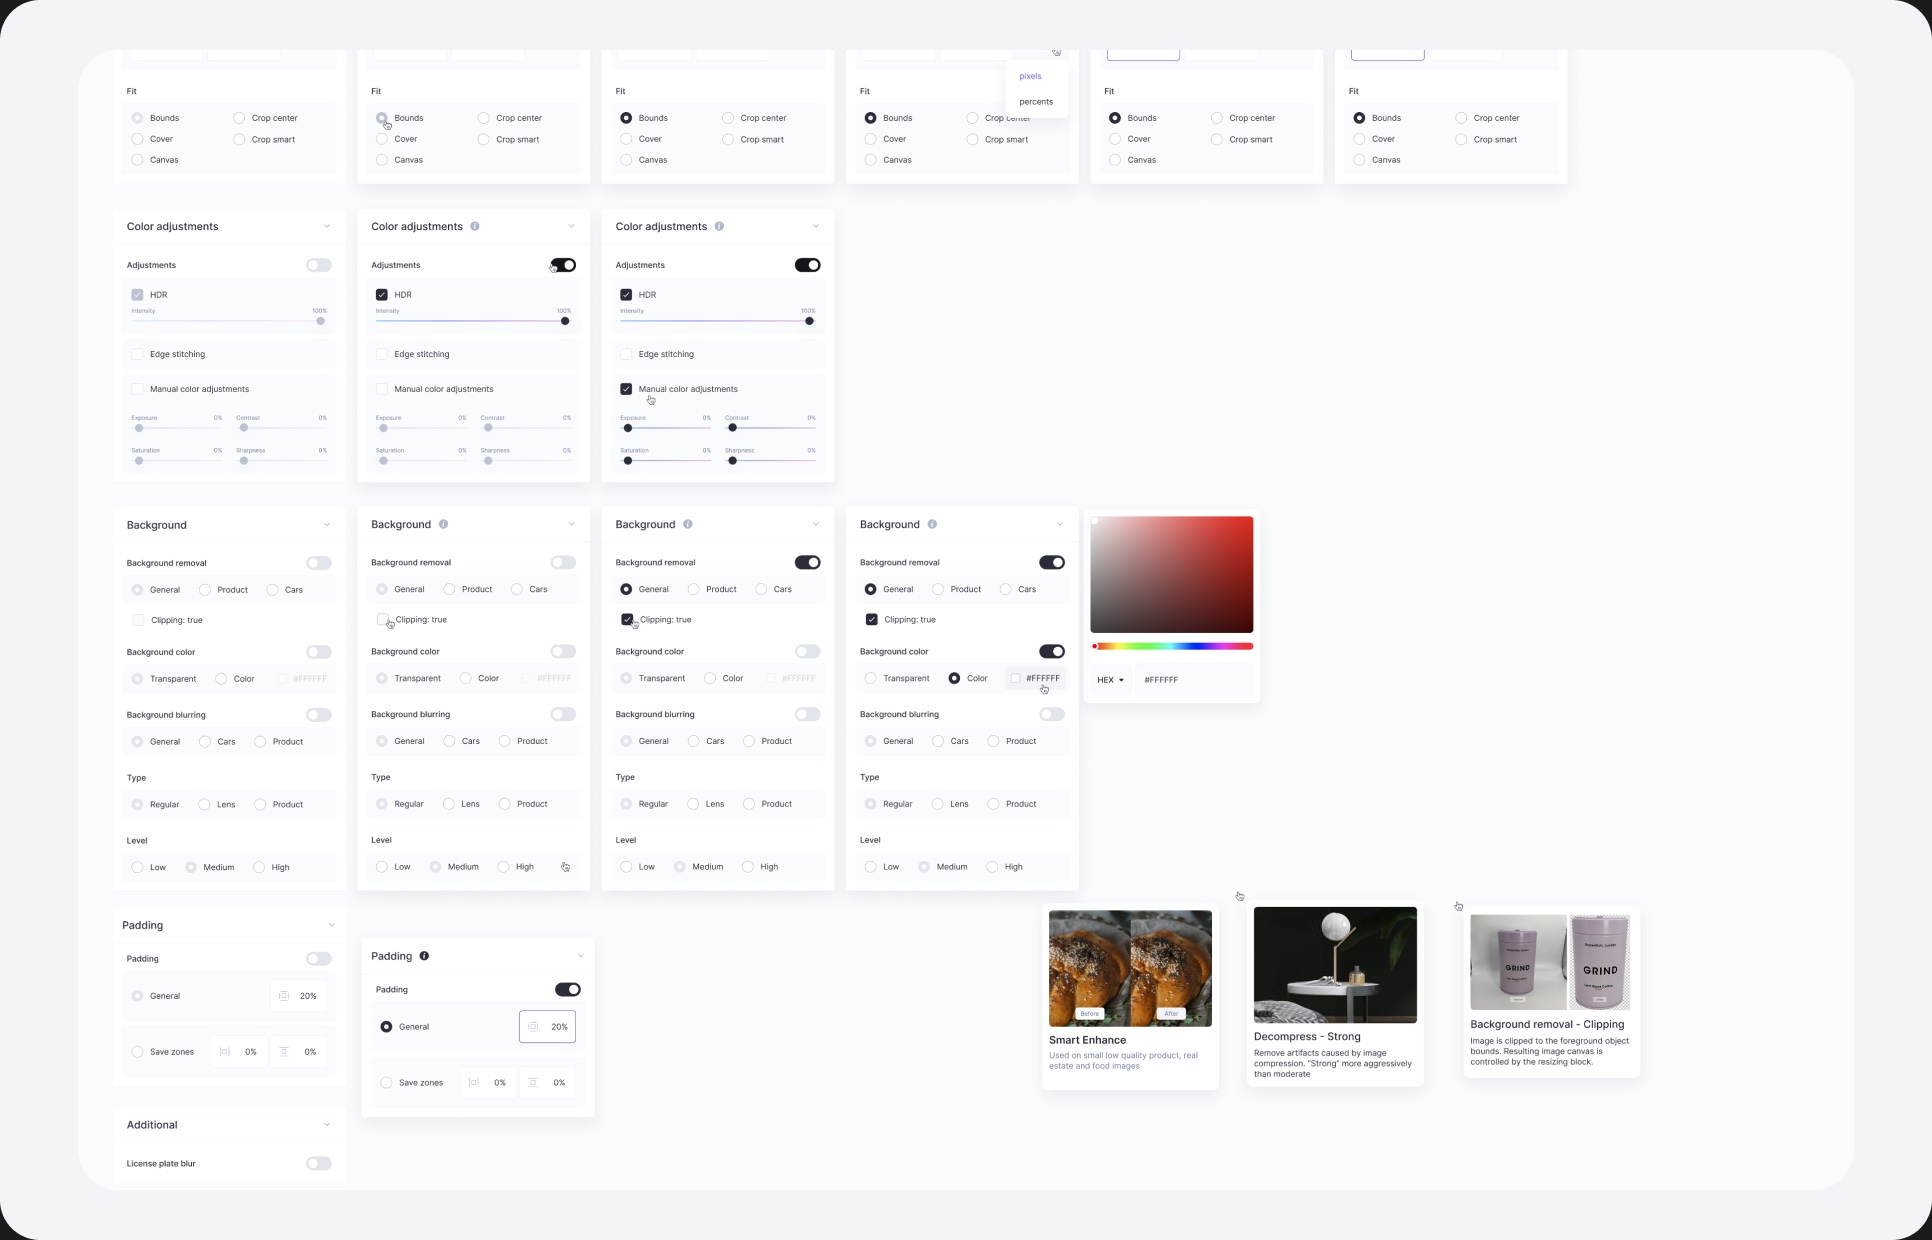Click the Background removal - Clipping card title
The height and width of the screenshot is (1240, 1932).
pyautogui.click(x=1547, y=1025)
